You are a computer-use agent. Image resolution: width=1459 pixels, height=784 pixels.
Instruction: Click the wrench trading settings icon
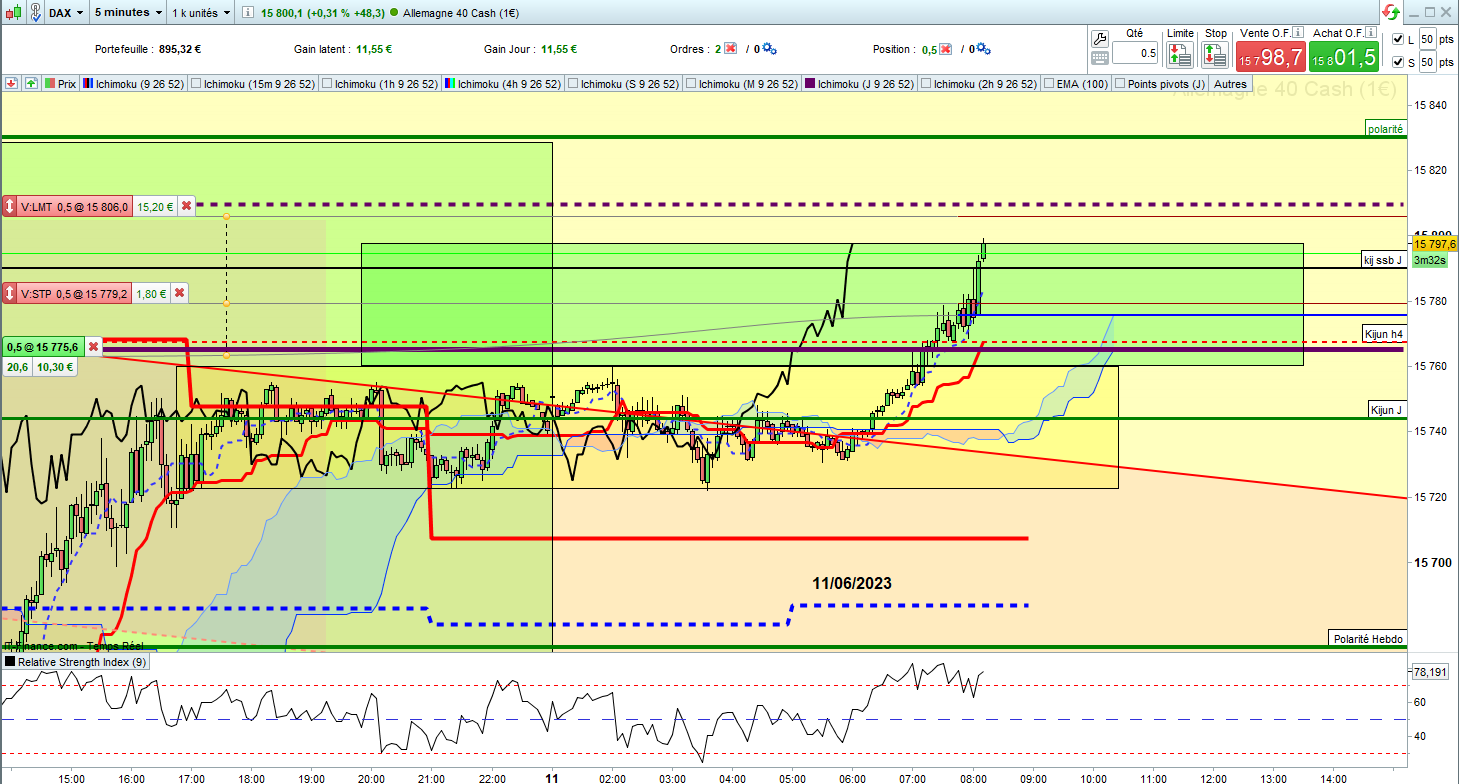tap(1100, 39)
